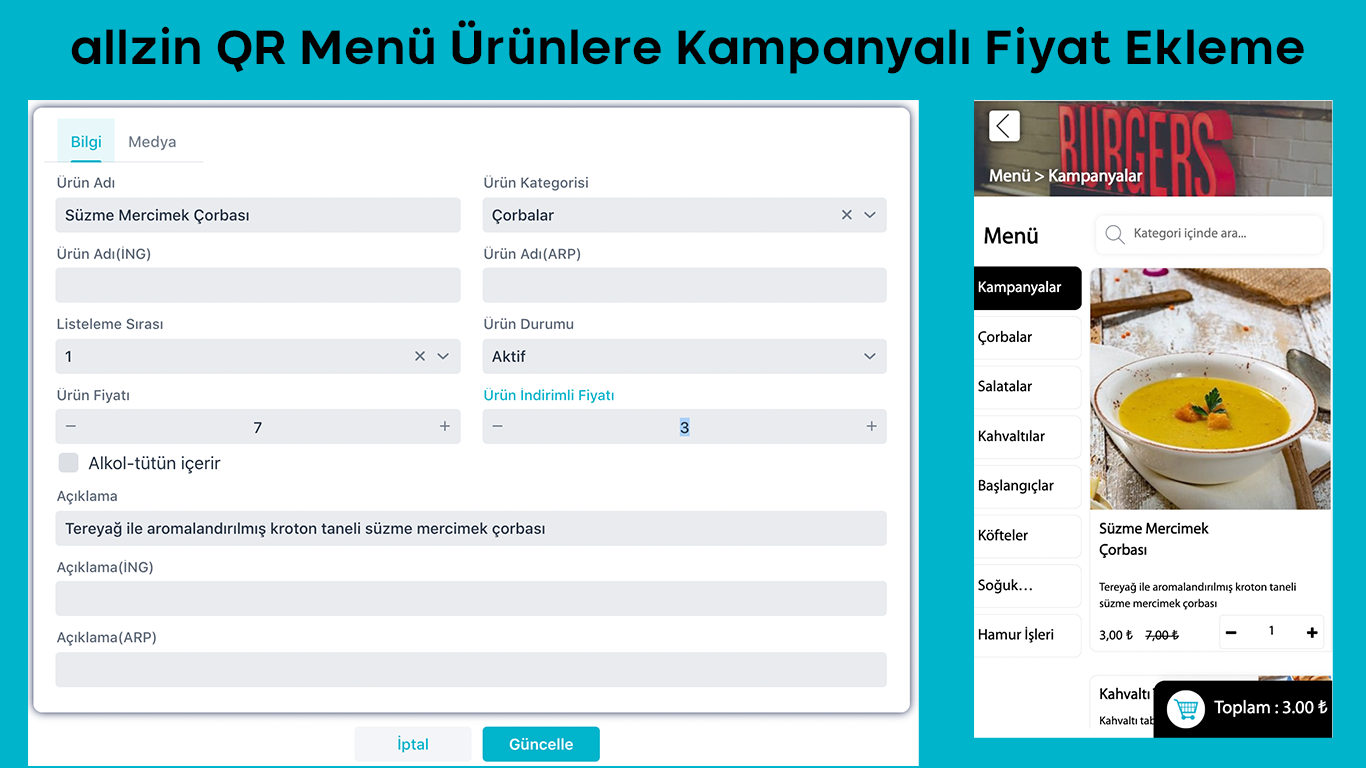The height and width of the screenshot is (768, 1366).
Task: Decrease Ürün Fiyatı with minus button
Action: pos(71,427)
